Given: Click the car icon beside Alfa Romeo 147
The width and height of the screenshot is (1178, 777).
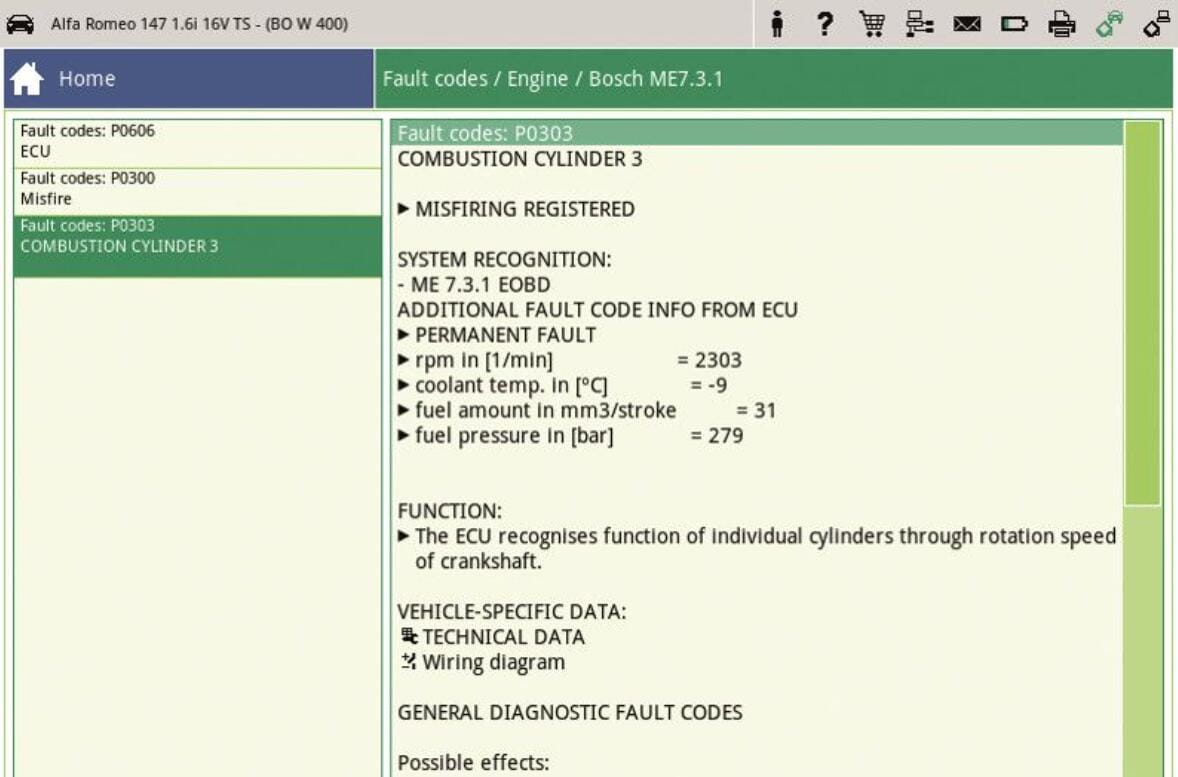Looking at the screenshot, I should pos(21,24).
